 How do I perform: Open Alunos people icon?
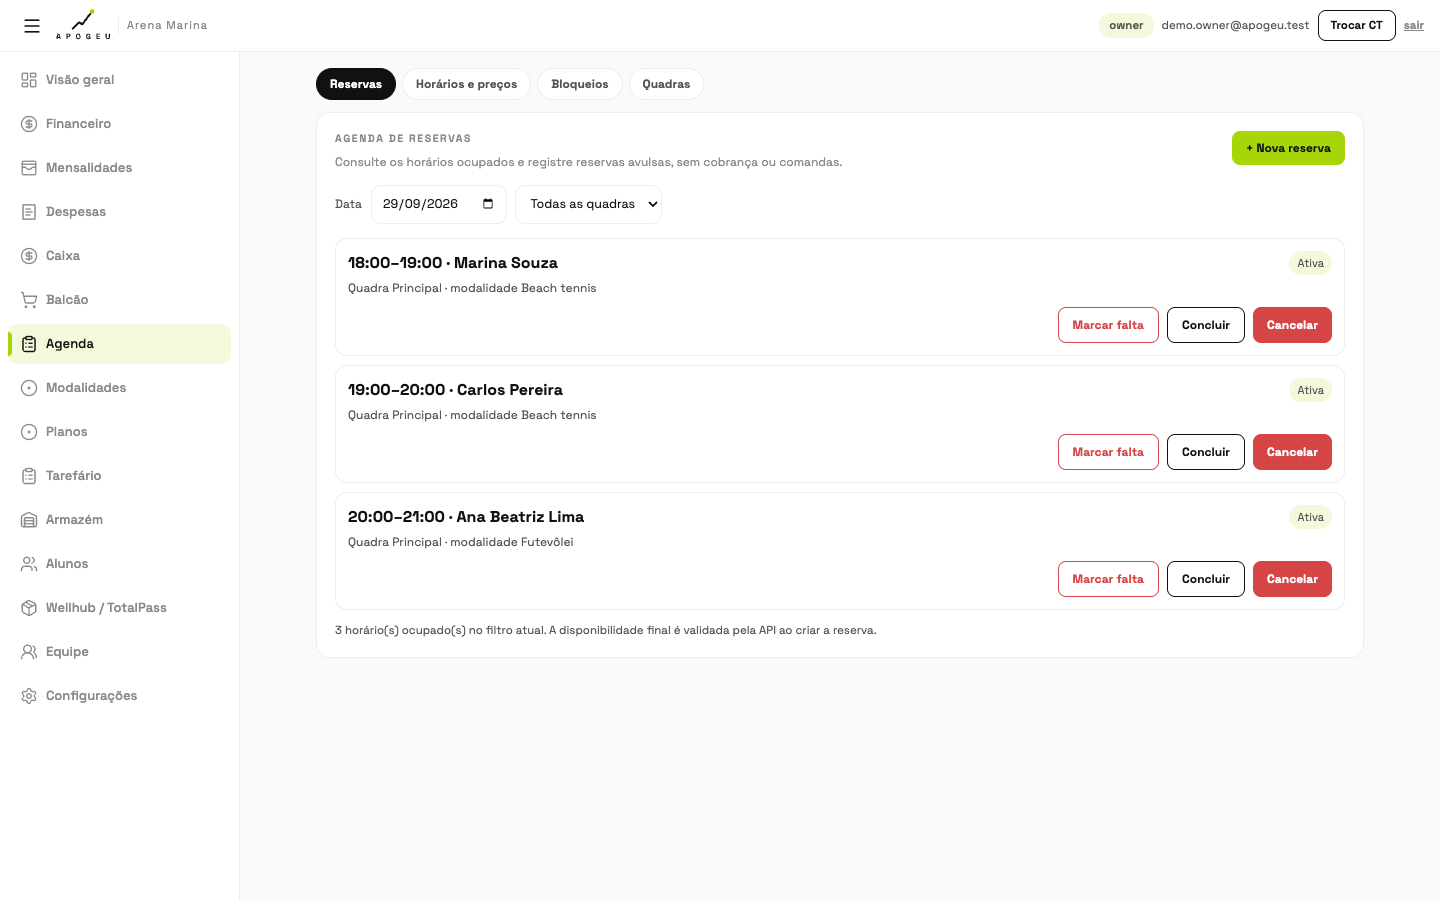(29, 564)
